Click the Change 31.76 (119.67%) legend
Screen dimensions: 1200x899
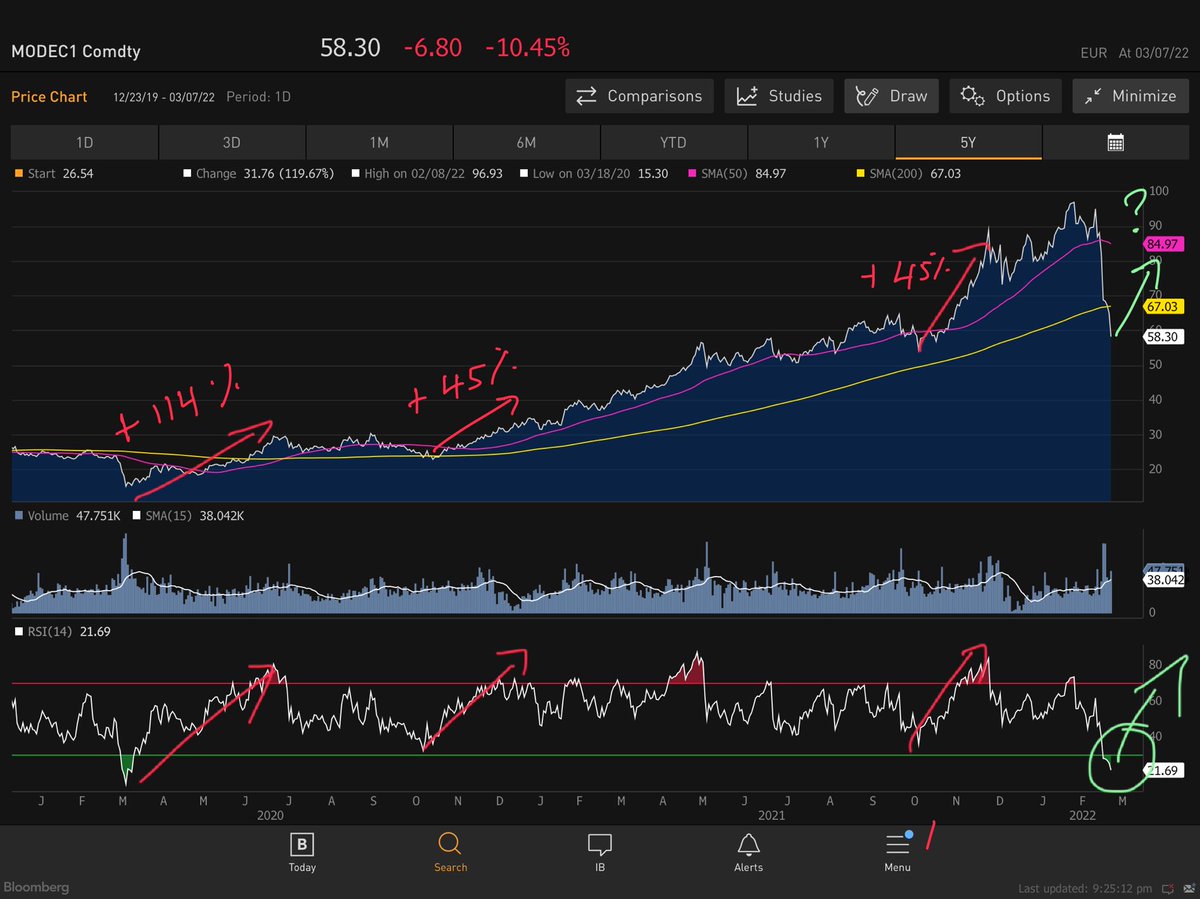tap(258, 173)
